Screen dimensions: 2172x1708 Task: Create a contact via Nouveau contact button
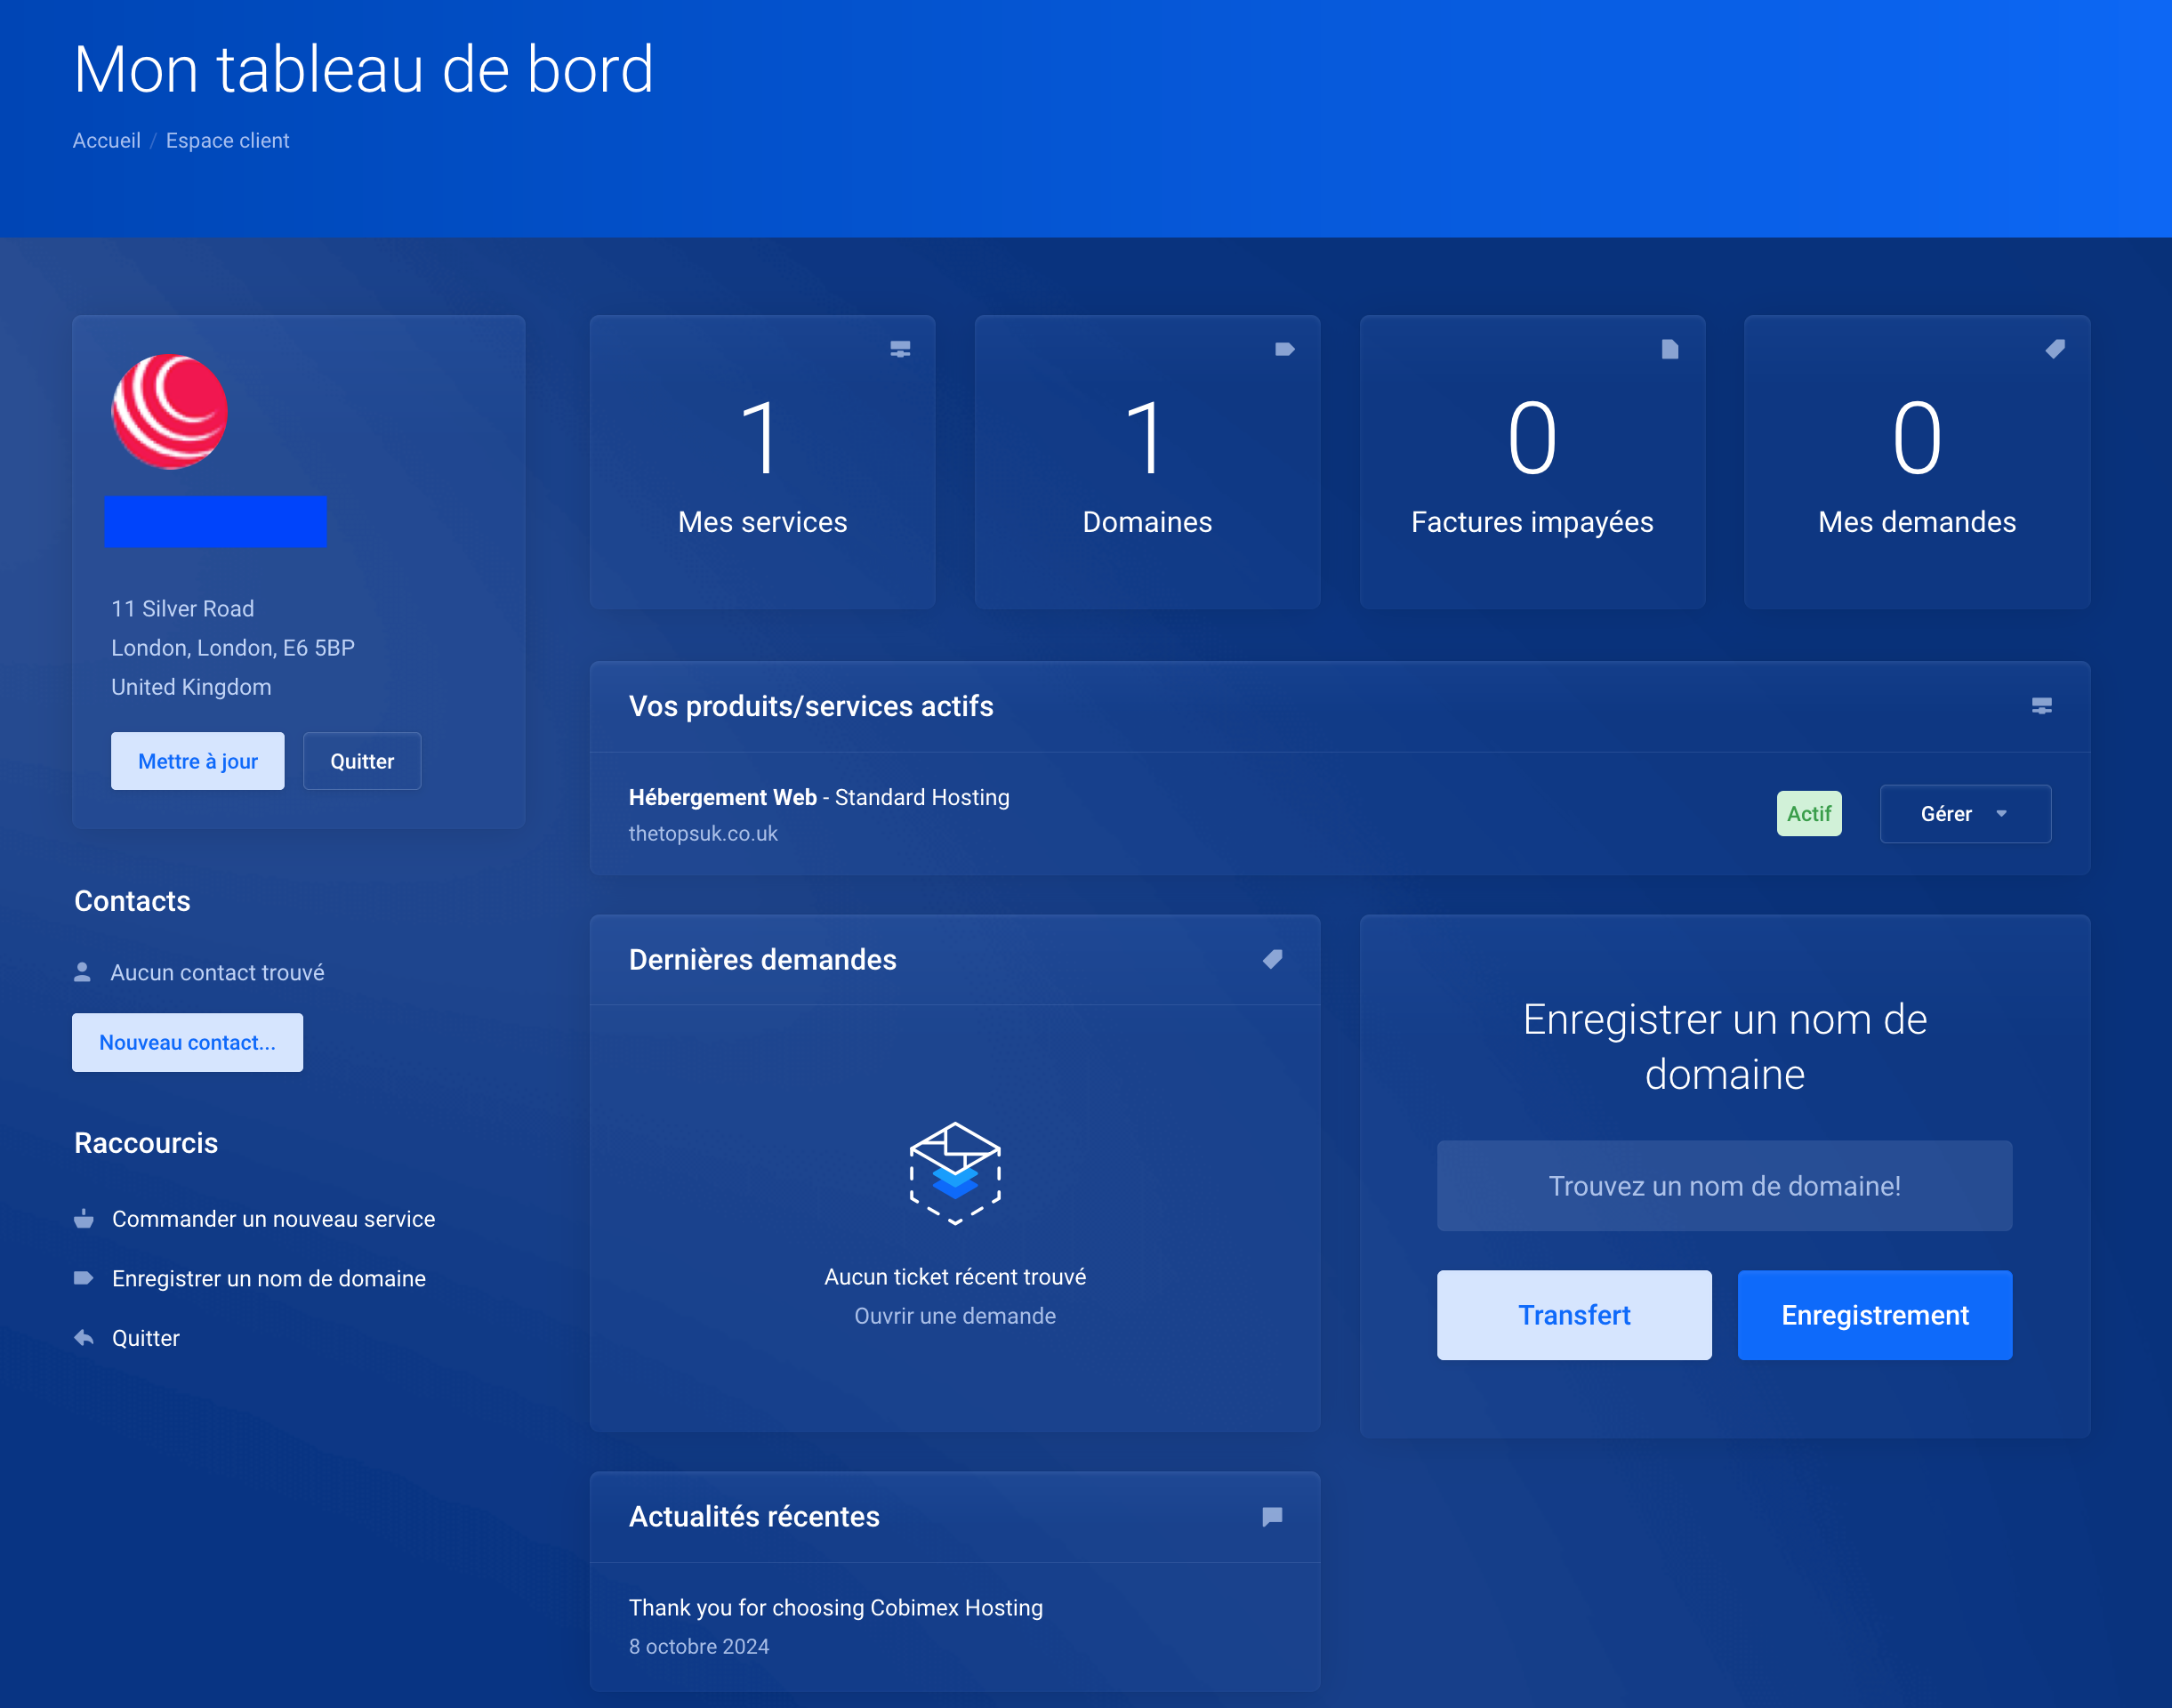pyautogui.click(x=187, y=1042)
